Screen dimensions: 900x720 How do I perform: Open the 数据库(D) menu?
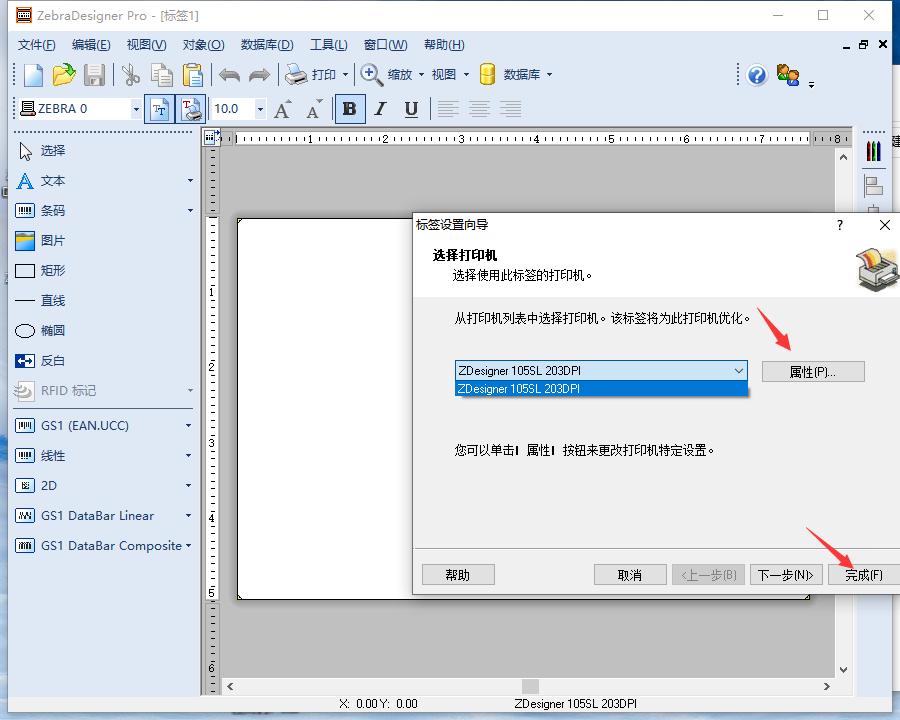pyautogui.click(x=267, y=44)
